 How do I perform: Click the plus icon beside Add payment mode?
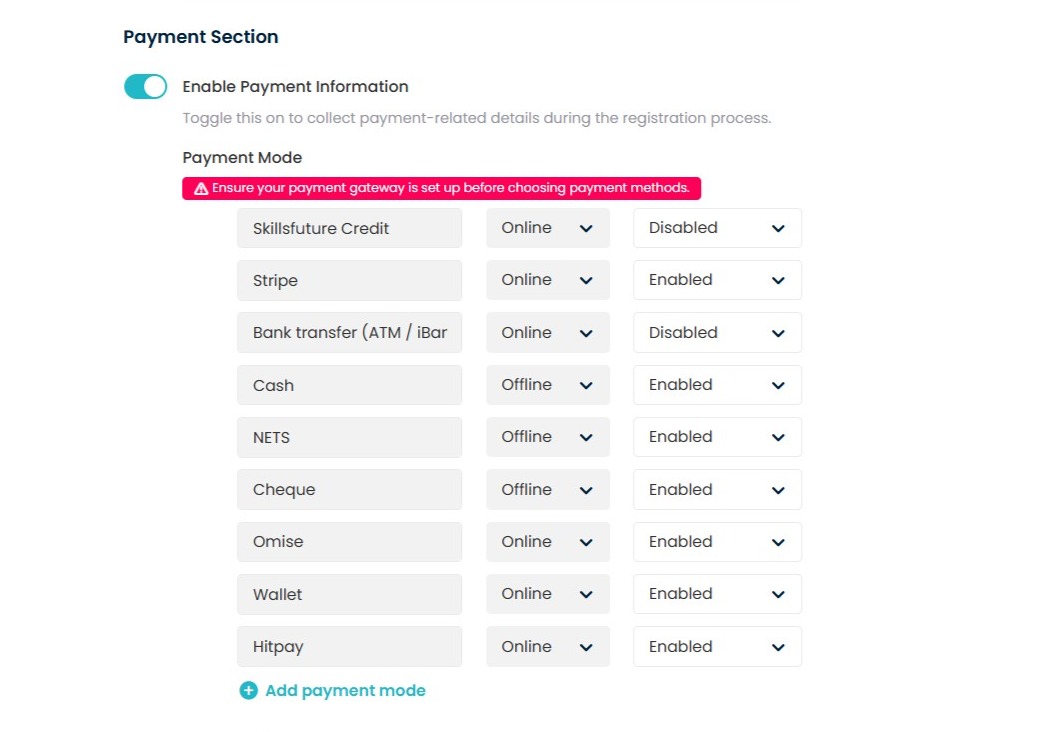tap(249, 690)
